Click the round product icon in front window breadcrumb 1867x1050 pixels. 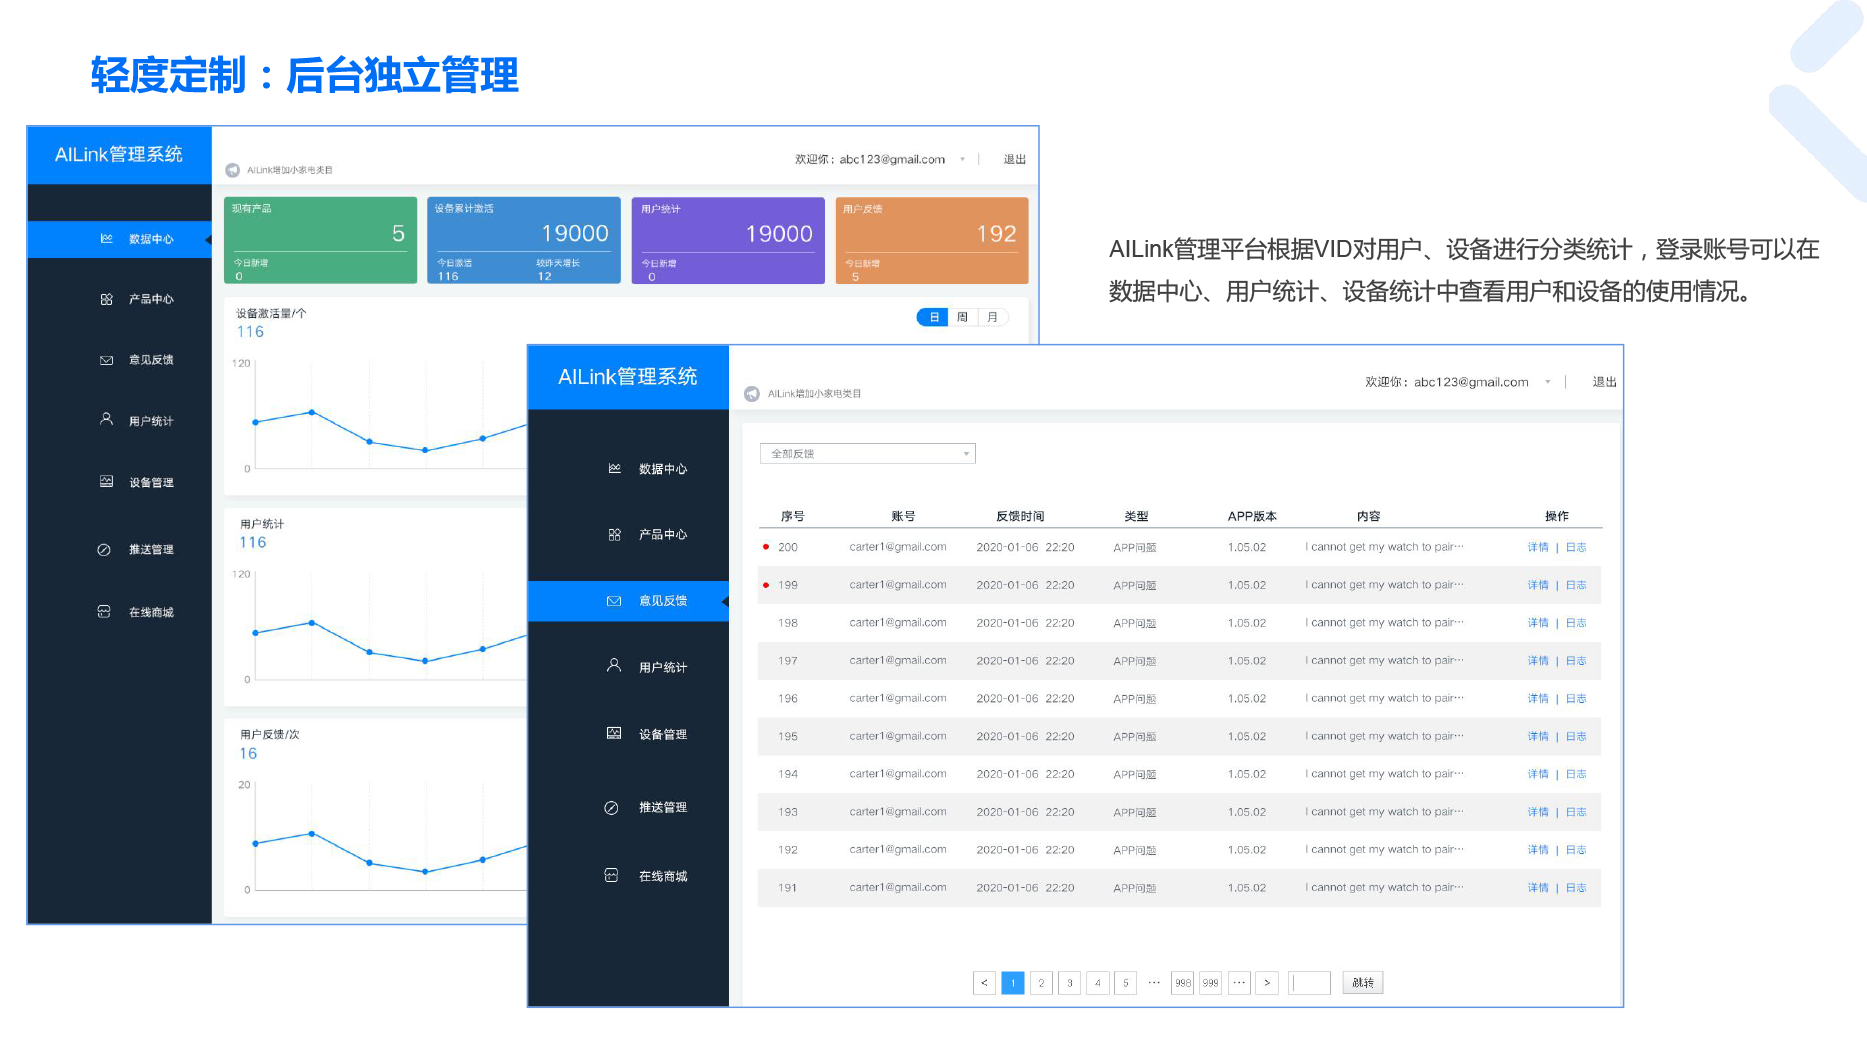tap(752, 394)
